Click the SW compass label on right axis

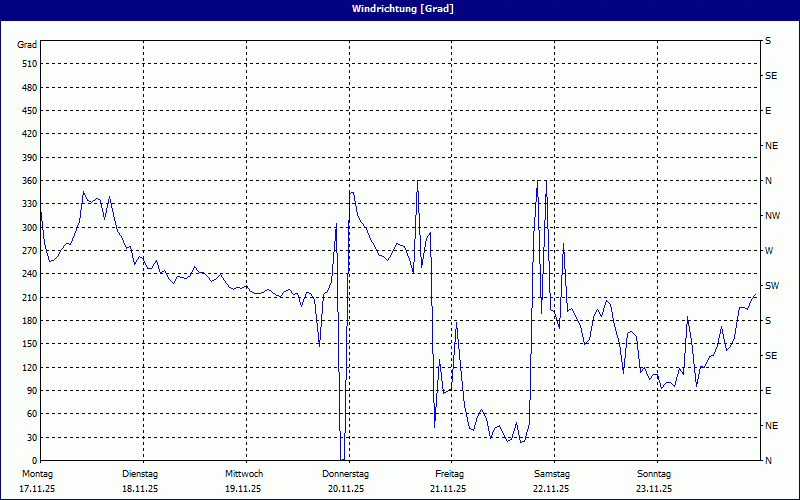point(771,286)
